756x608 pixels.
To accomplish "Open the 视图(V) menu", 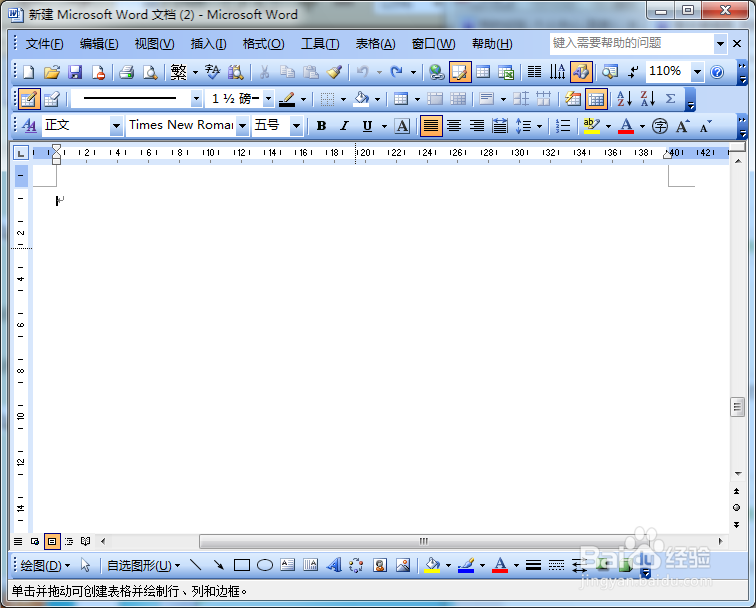I will 154,44.
